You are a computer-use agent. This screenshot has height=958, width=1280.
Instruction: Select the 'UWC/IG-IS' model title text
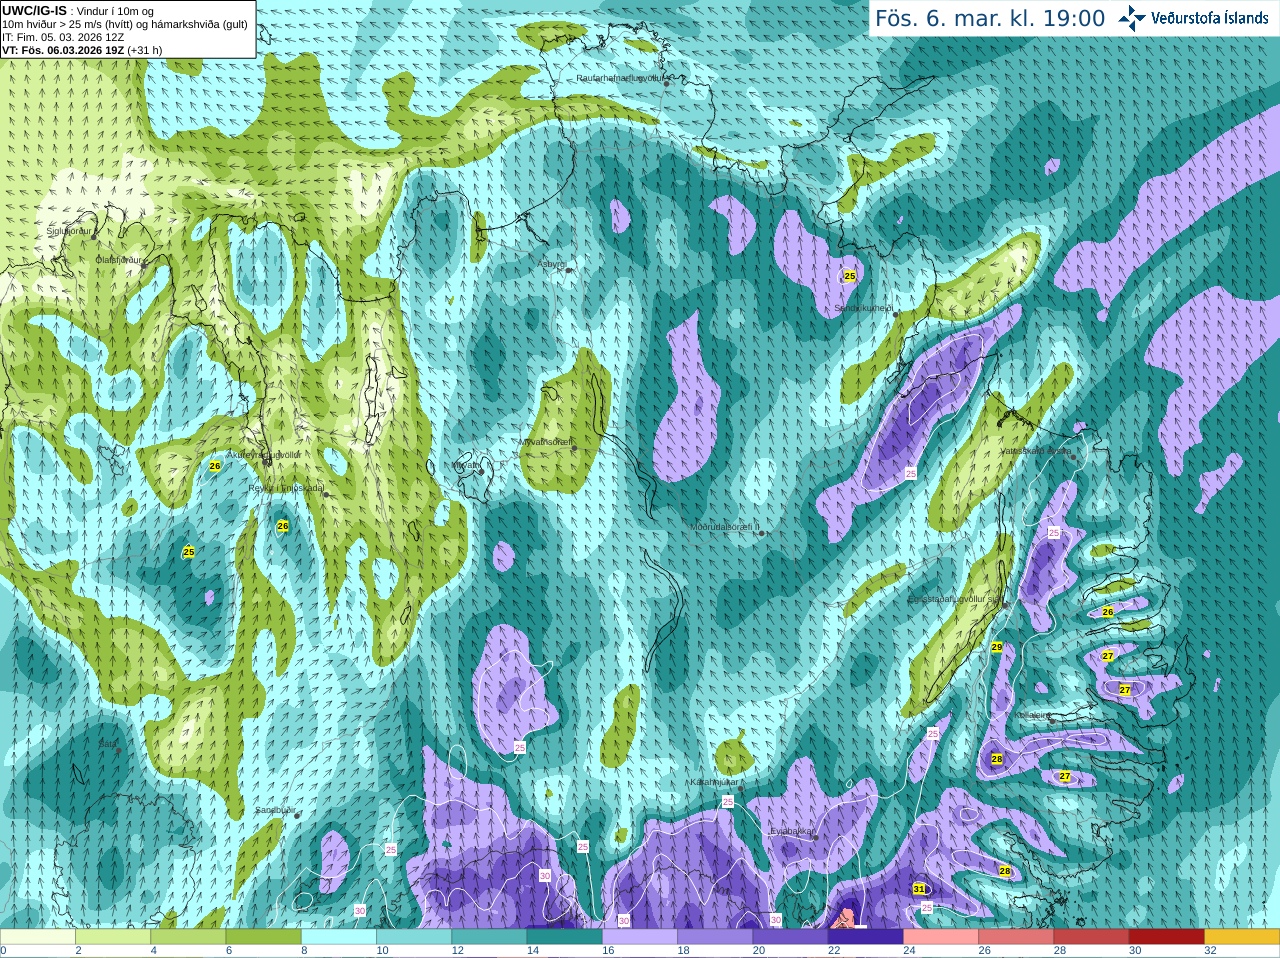(34, 10)
